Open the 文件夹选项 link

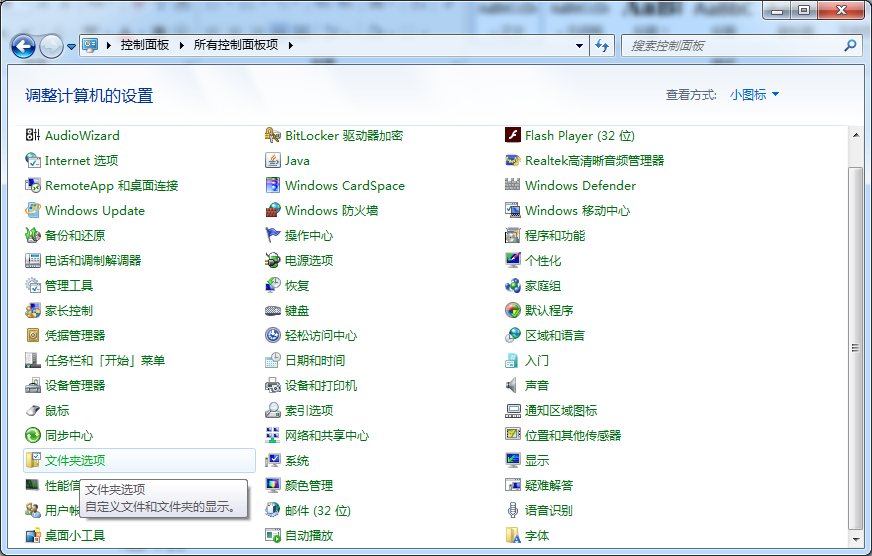pyautogui.click(x=75, y=460)
